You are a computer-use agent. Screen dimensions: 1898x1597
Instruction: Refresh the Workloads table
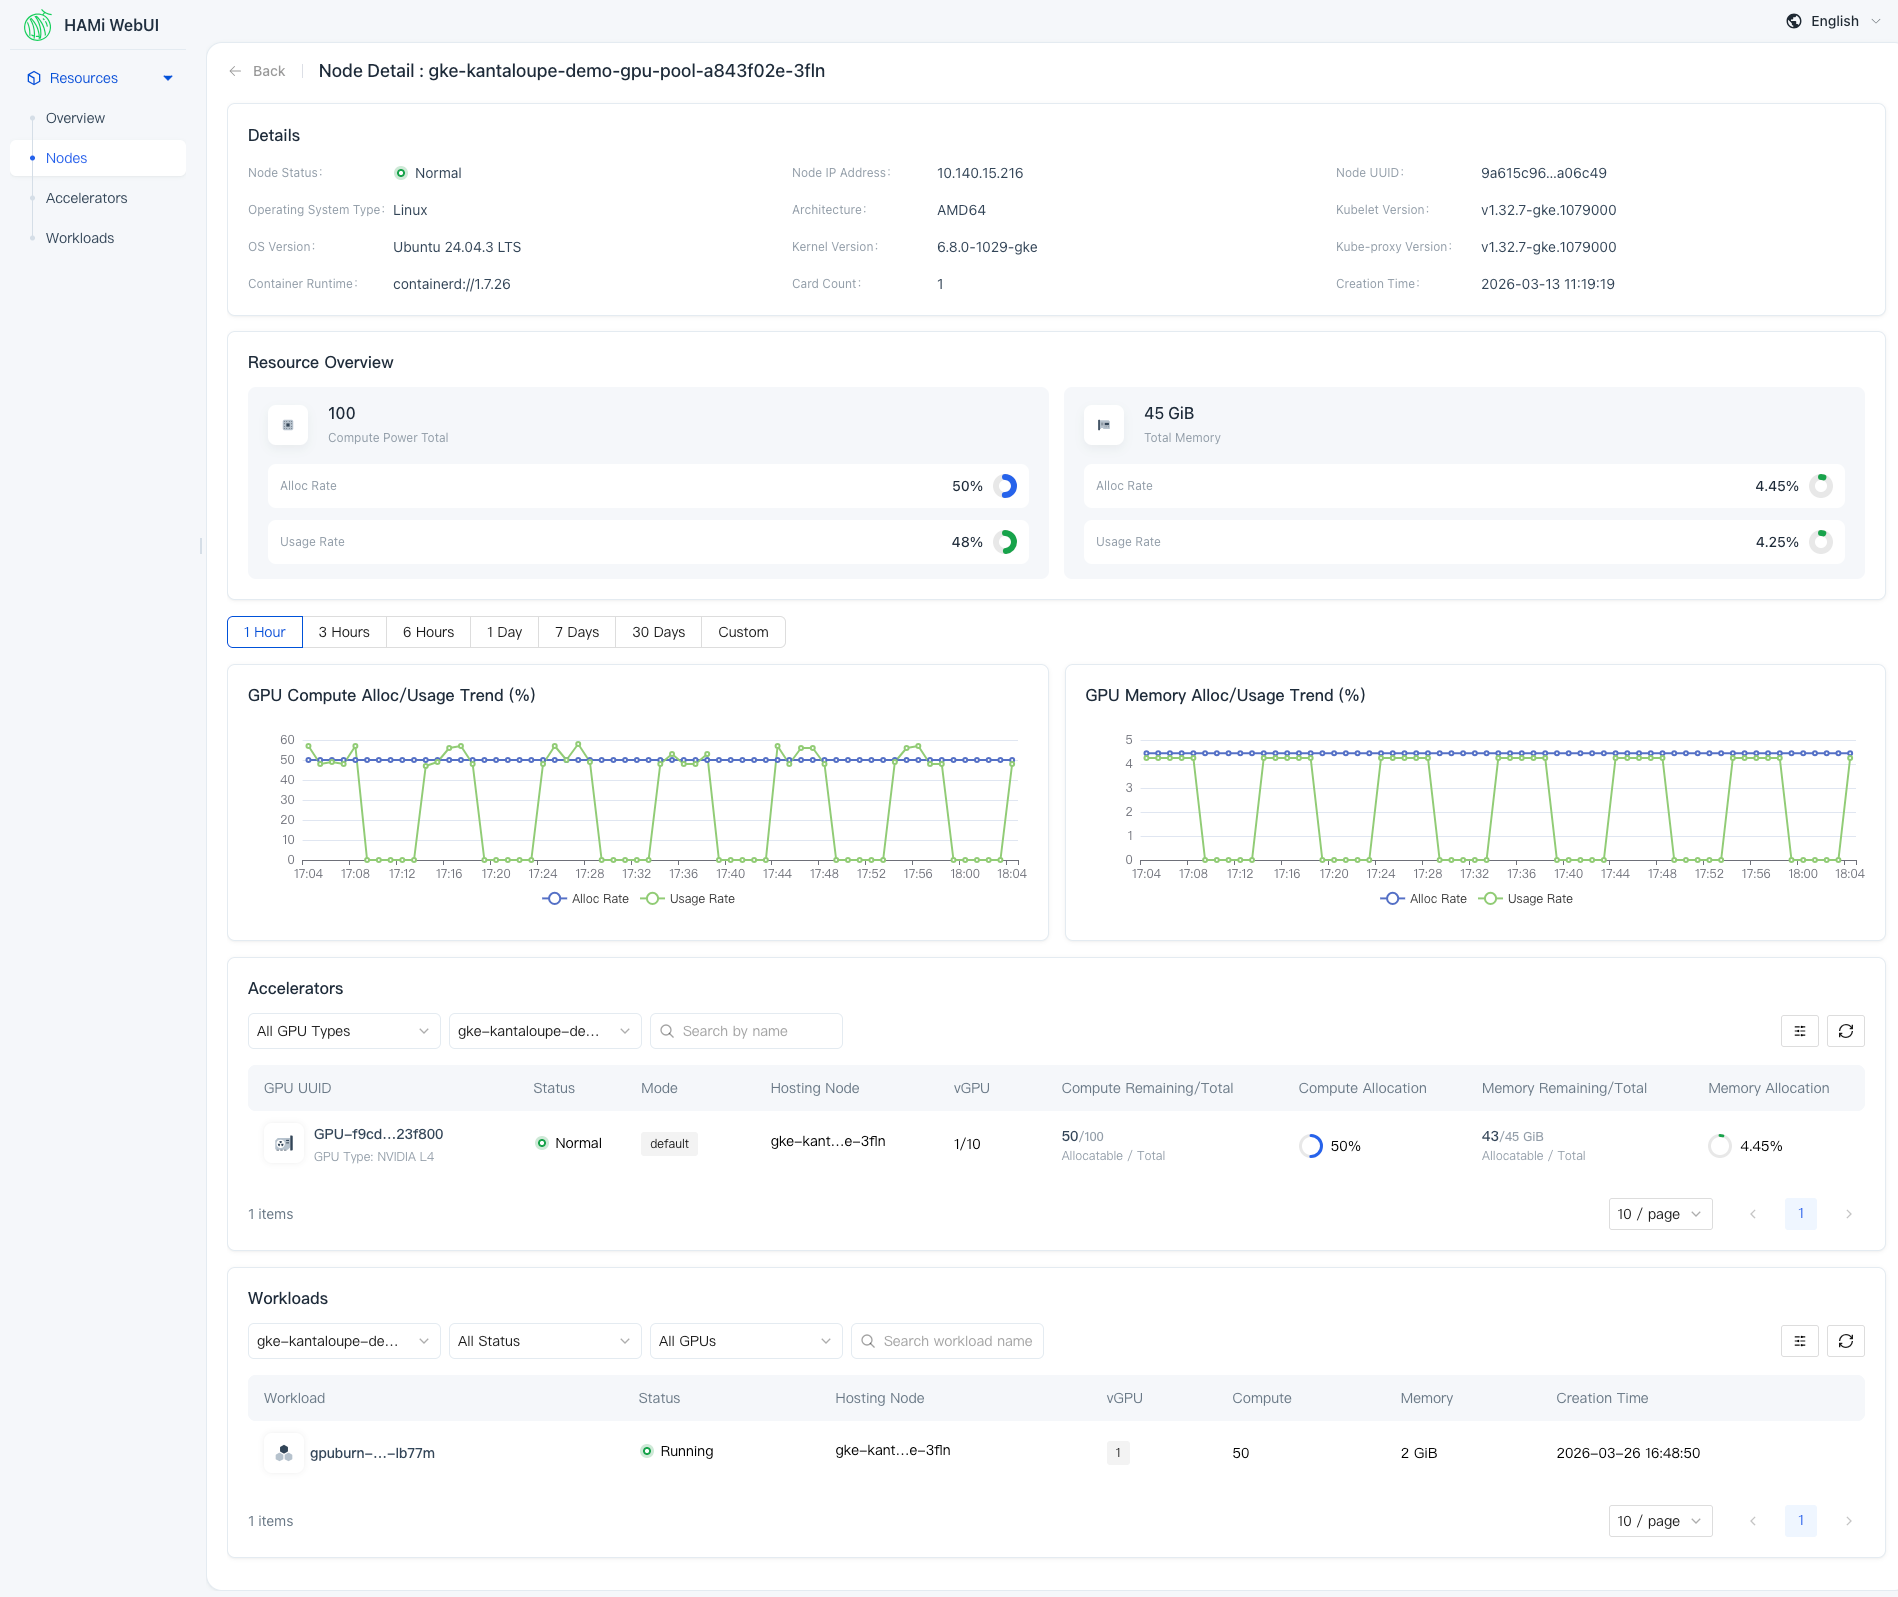(x=1845, y=1341)
